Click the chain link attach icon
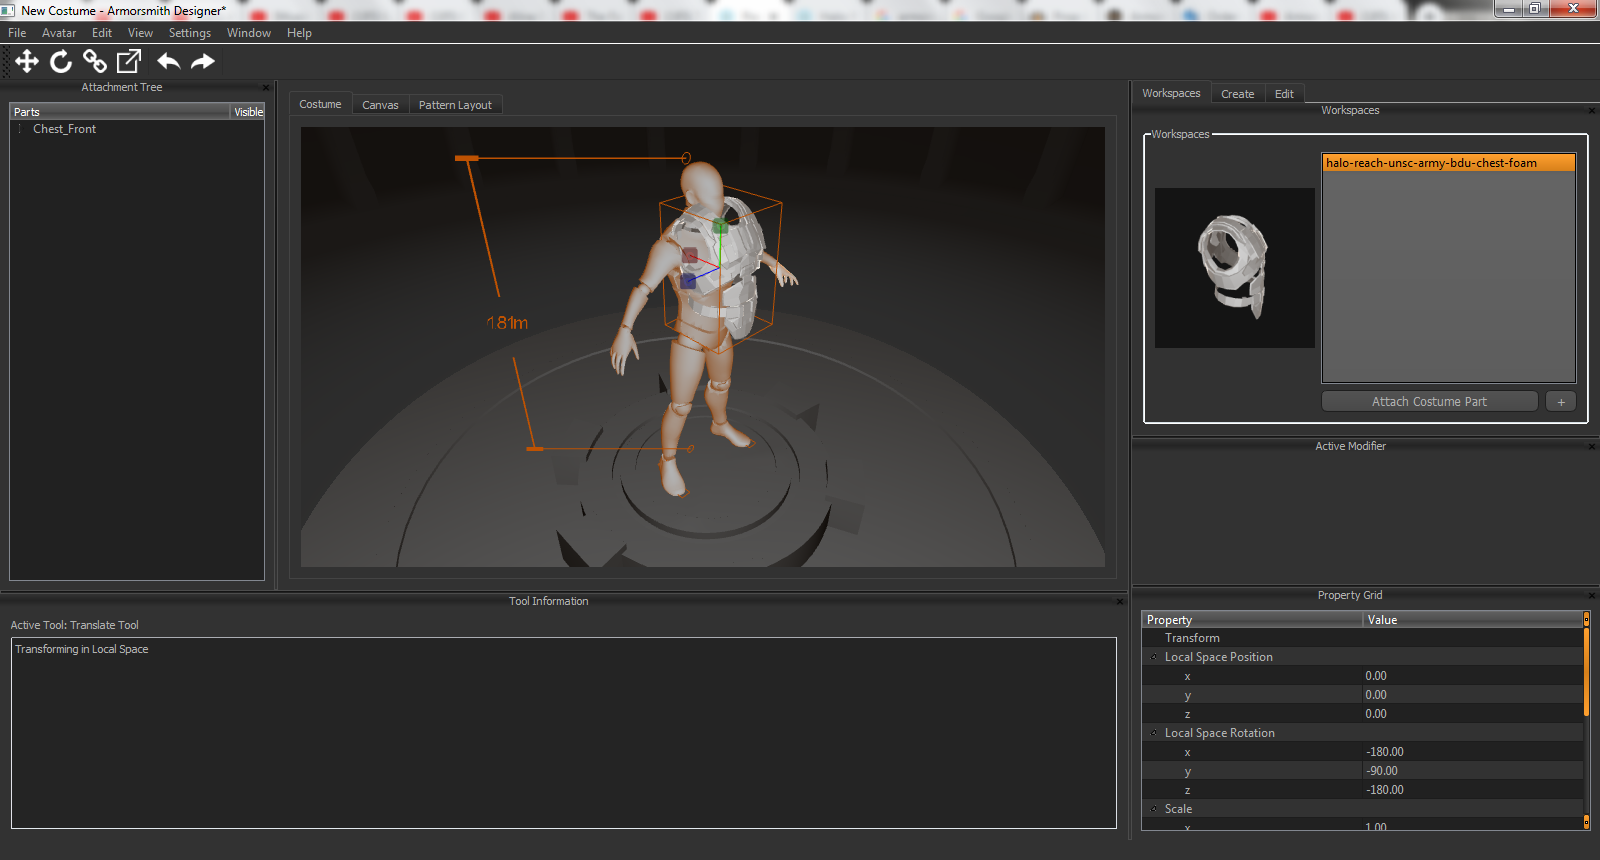 (95, 62)
